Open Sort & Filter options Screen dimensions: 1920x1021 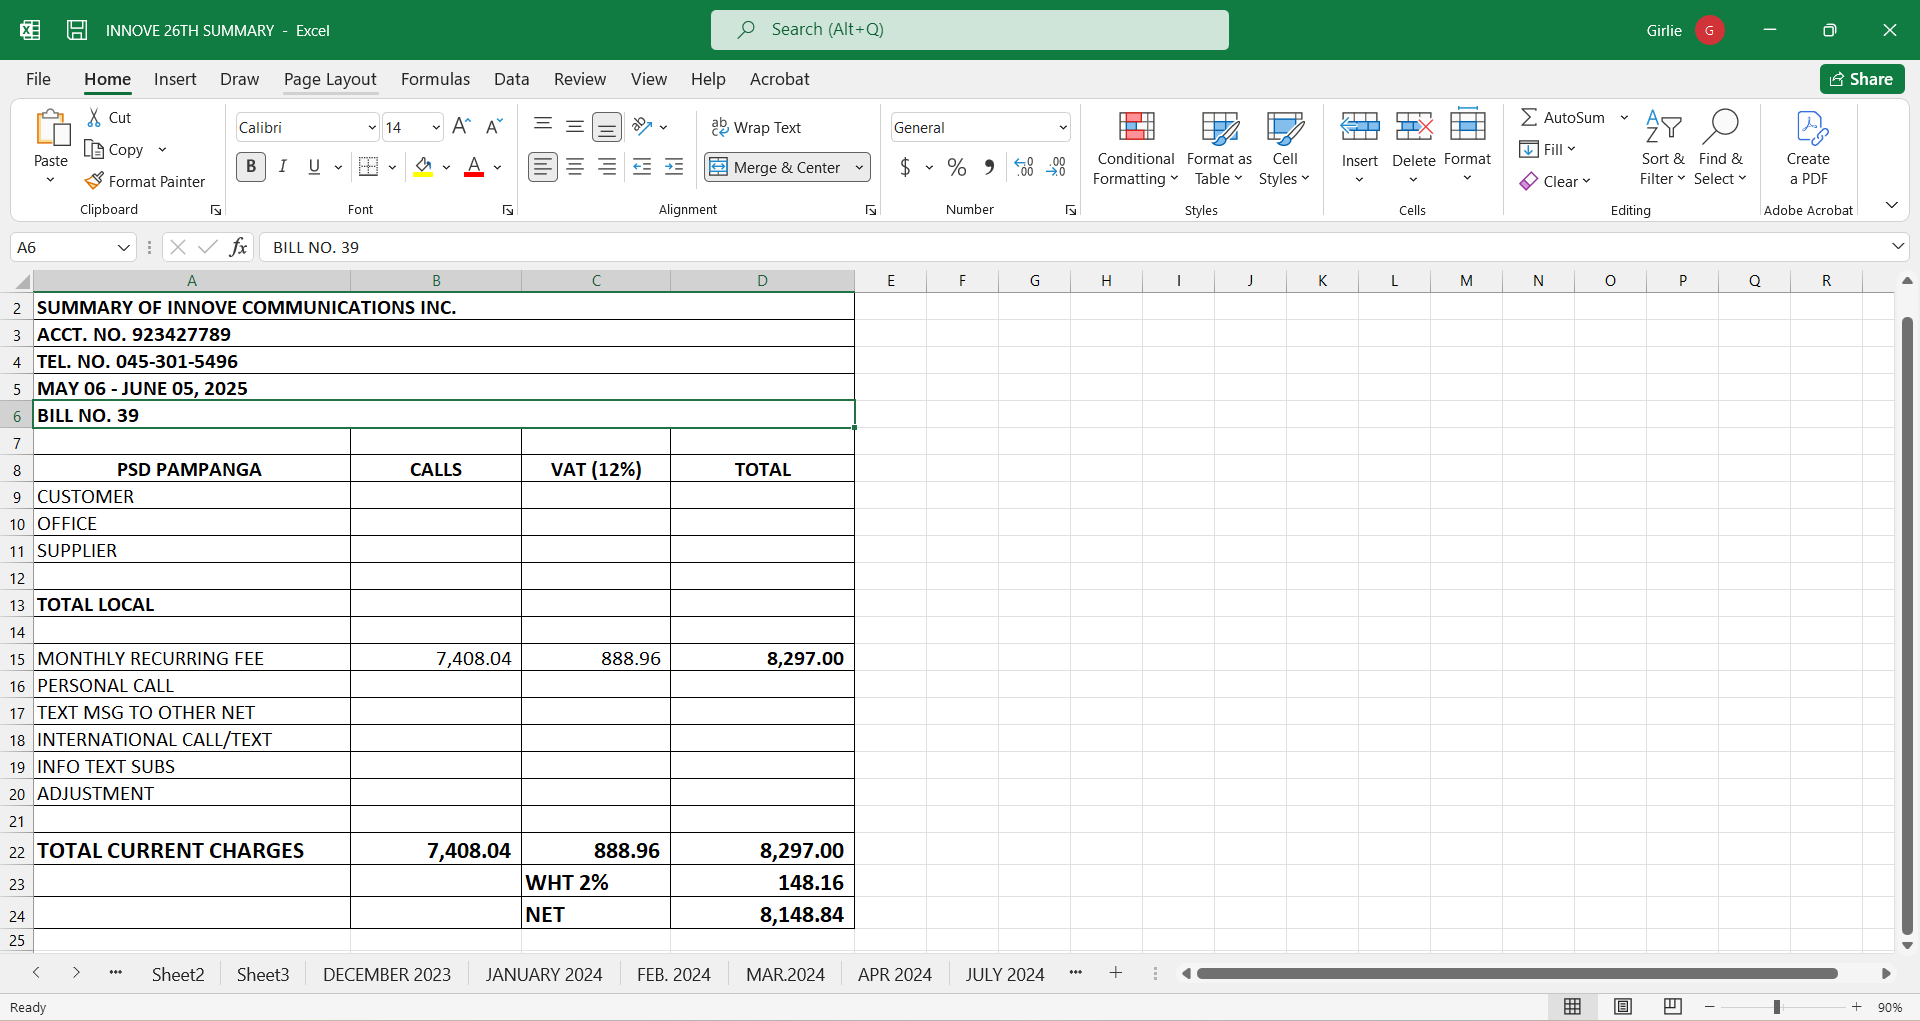[x=1663, y=148]
